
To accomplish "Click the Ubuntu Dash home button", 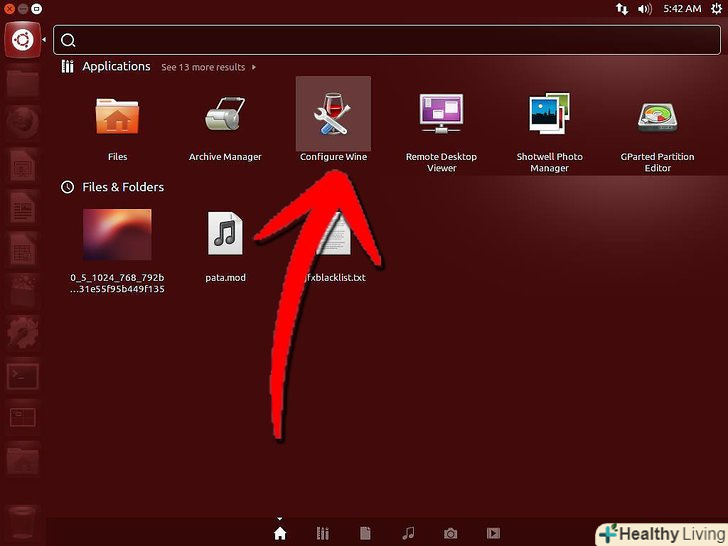I will (22, 40).
